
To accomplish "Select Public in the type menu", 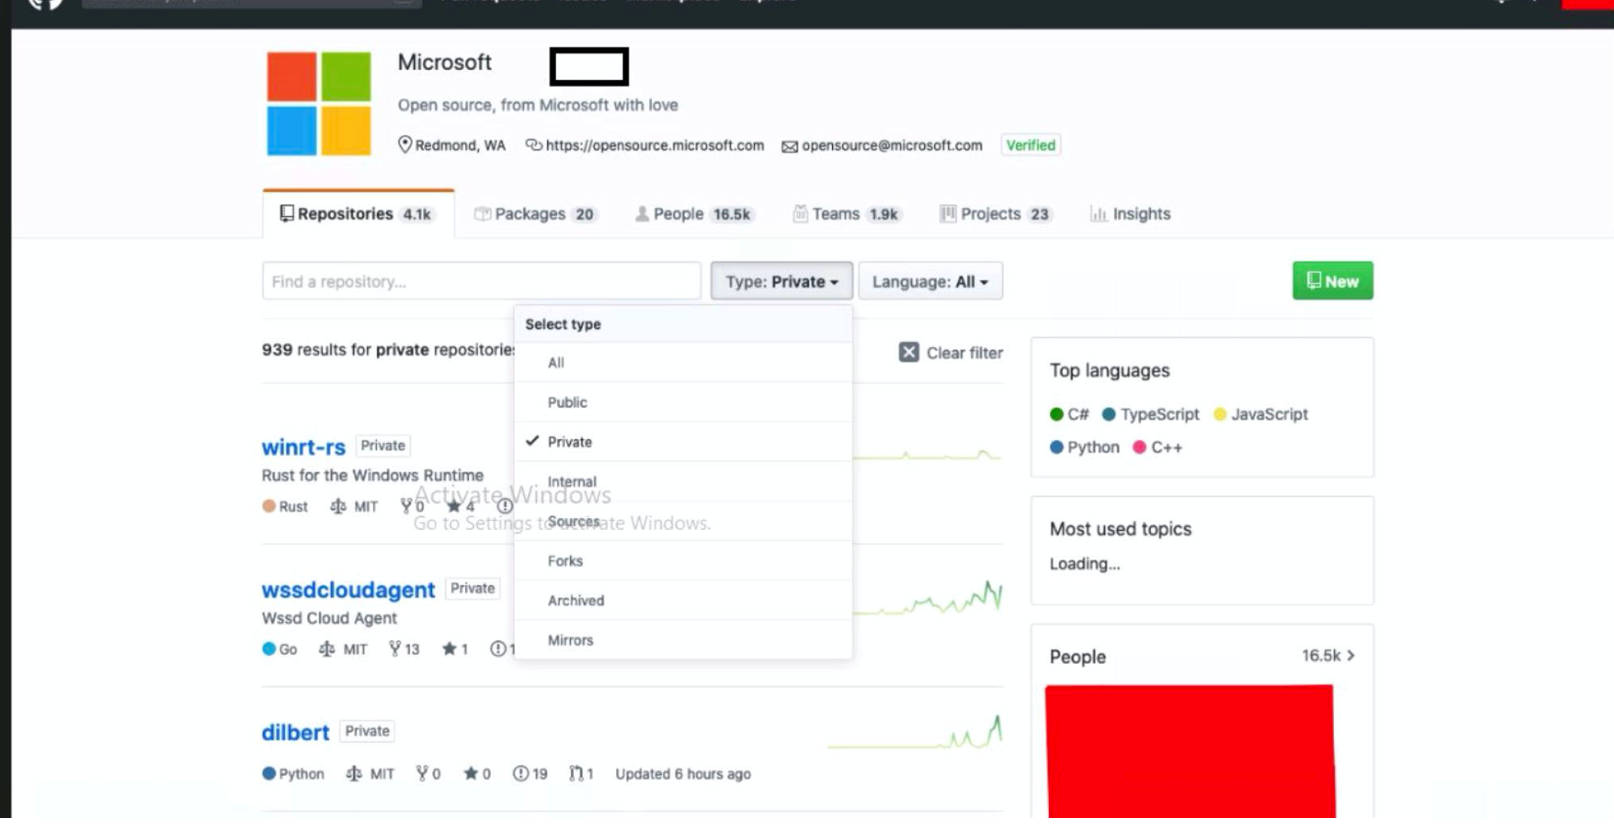I will tap(683, 402).
